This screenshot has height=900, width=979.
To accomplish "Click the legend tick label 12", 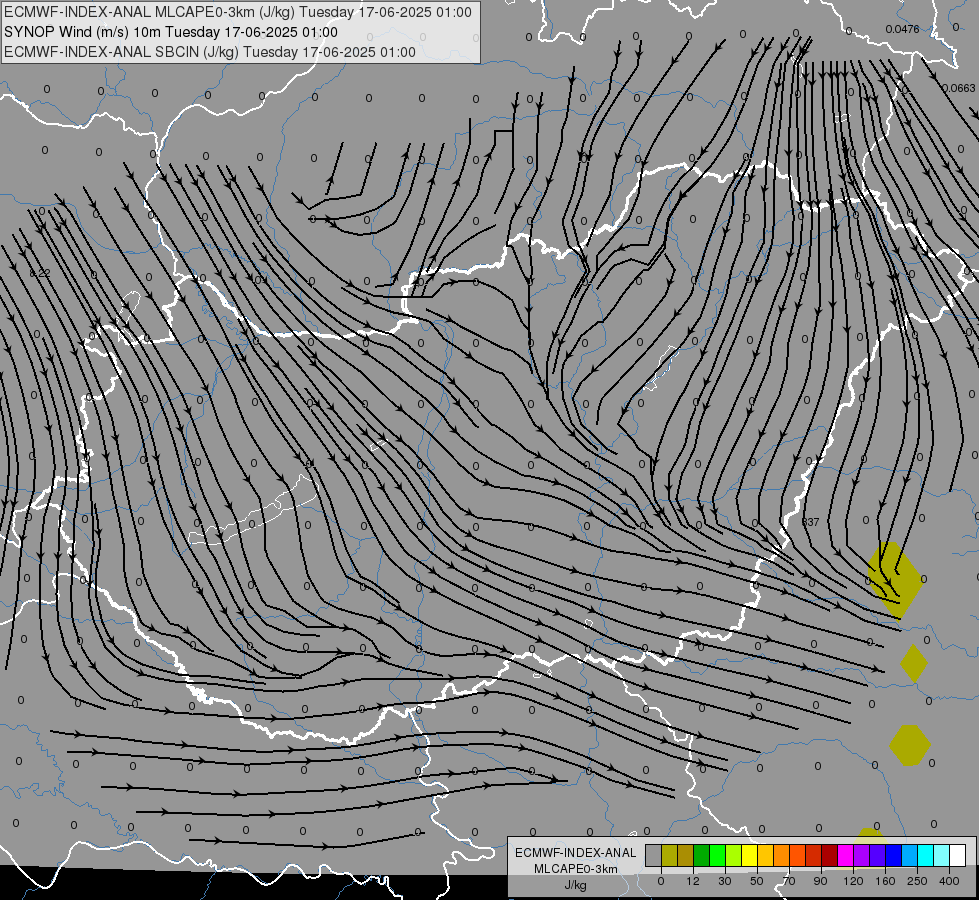I will (693, 881).
